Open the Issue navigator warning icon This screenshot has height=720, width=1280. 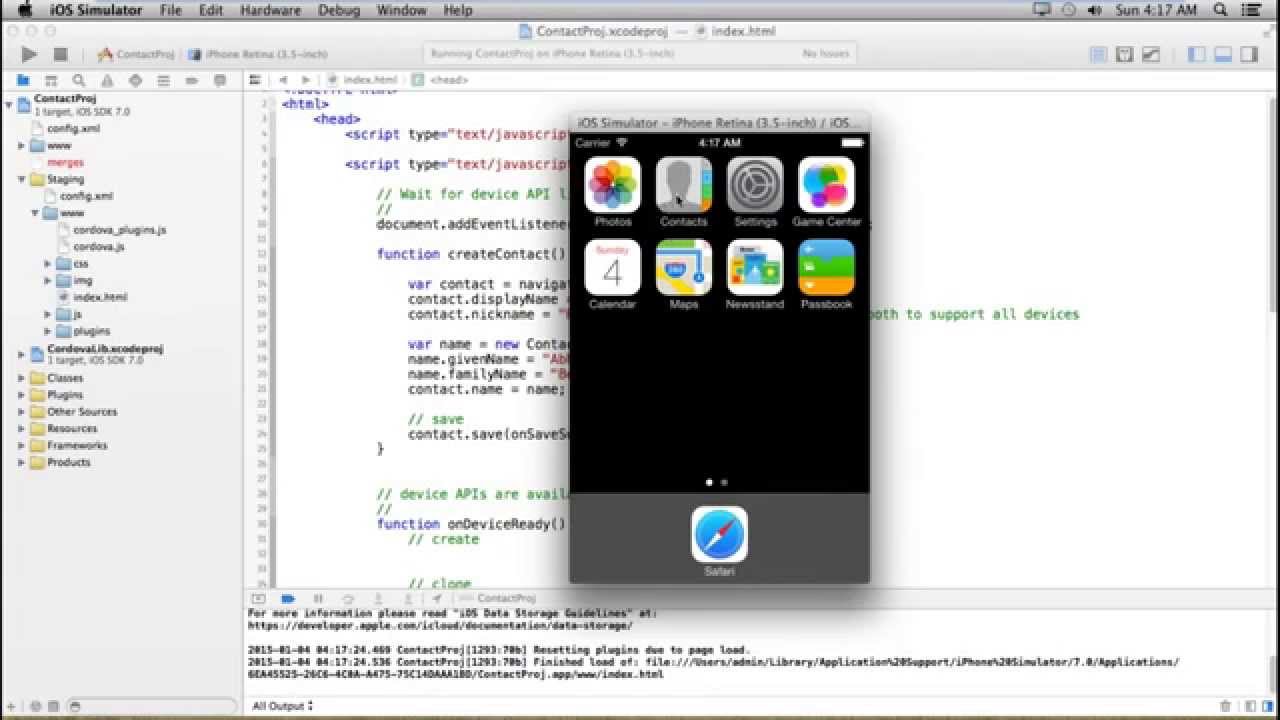pyautogui.click(x=107, y=80)
